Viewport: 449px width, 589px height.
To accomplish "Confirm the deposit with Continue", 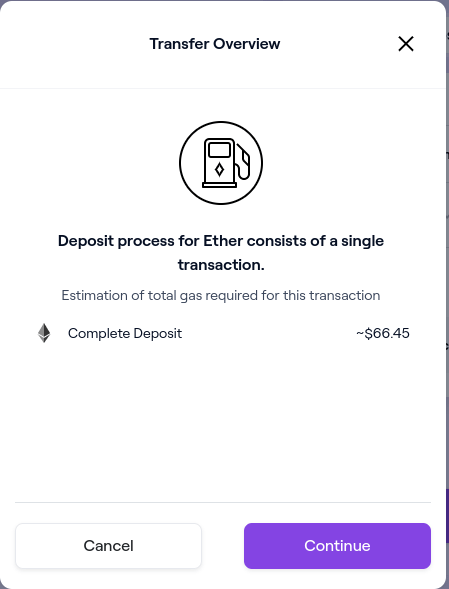I will [x=337, y=546].
